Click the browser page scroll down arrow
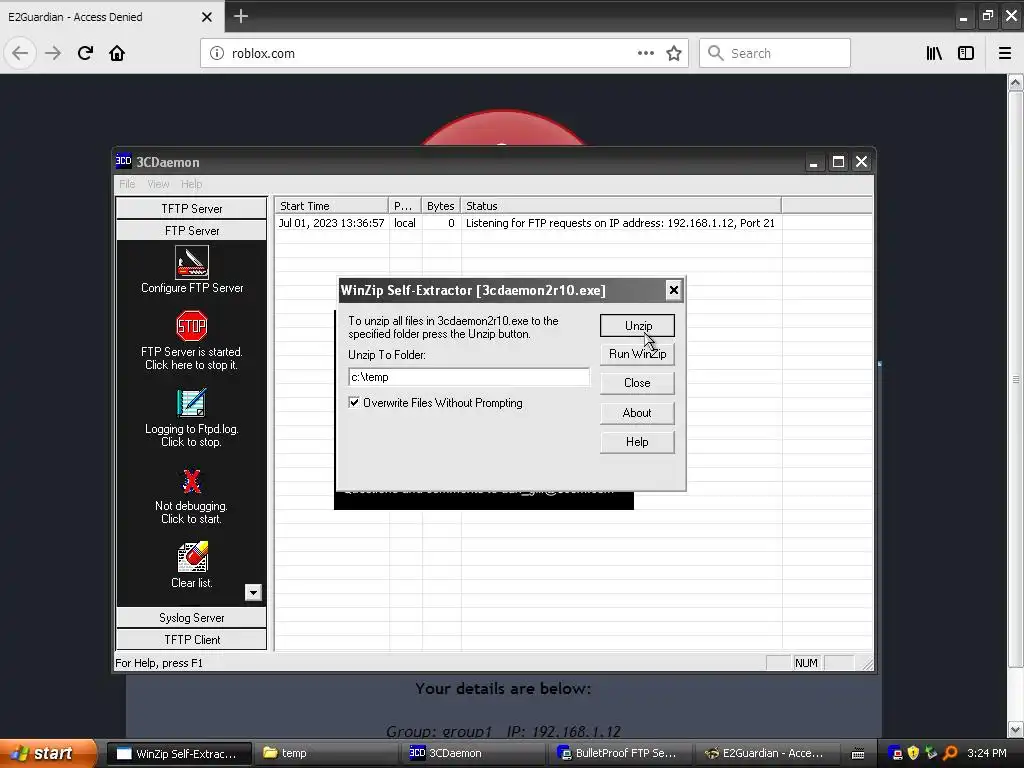This screenshot has width=1024, height=768. [x=1015, y=729]
